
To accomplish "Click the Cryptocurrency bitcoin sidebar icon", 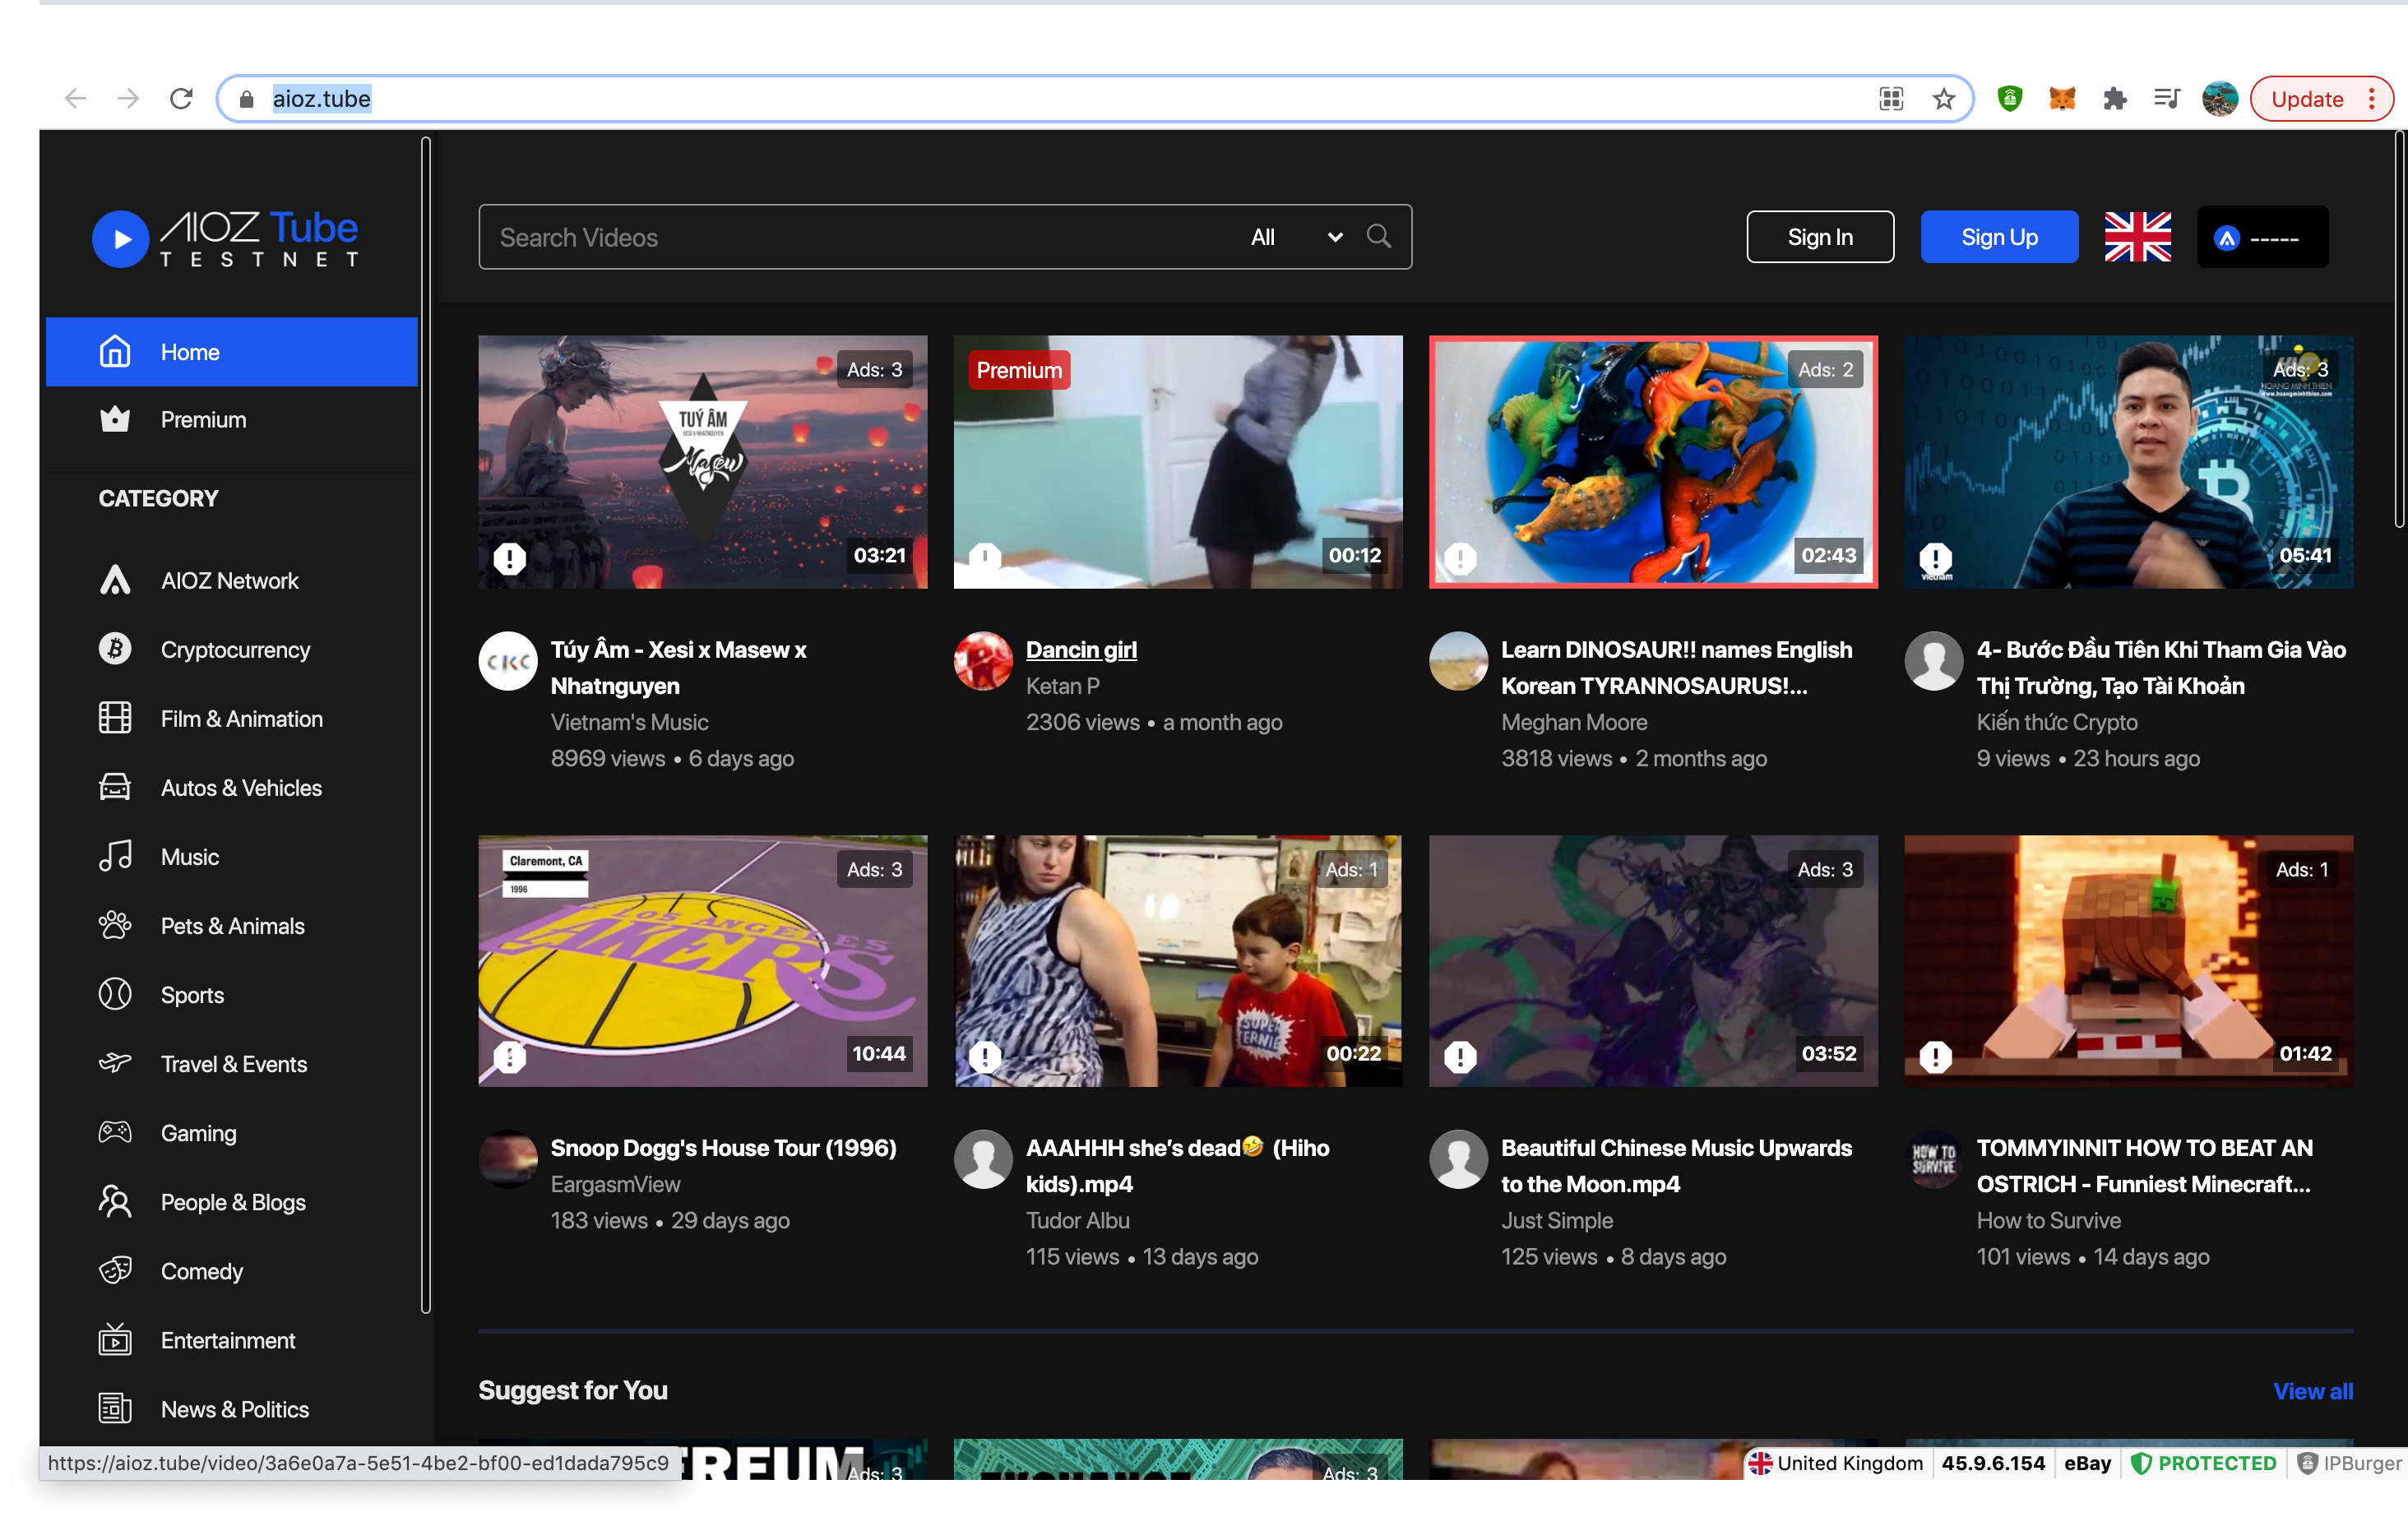I will point(115,649).
